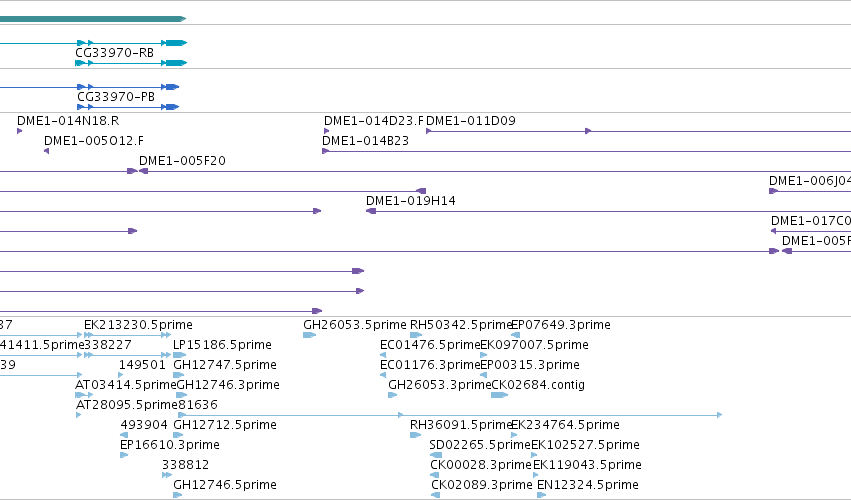The height and width of the screenshot is (500, 851).
Task: Select the EK119043.5prime label
Action: (x=587, y=465)
